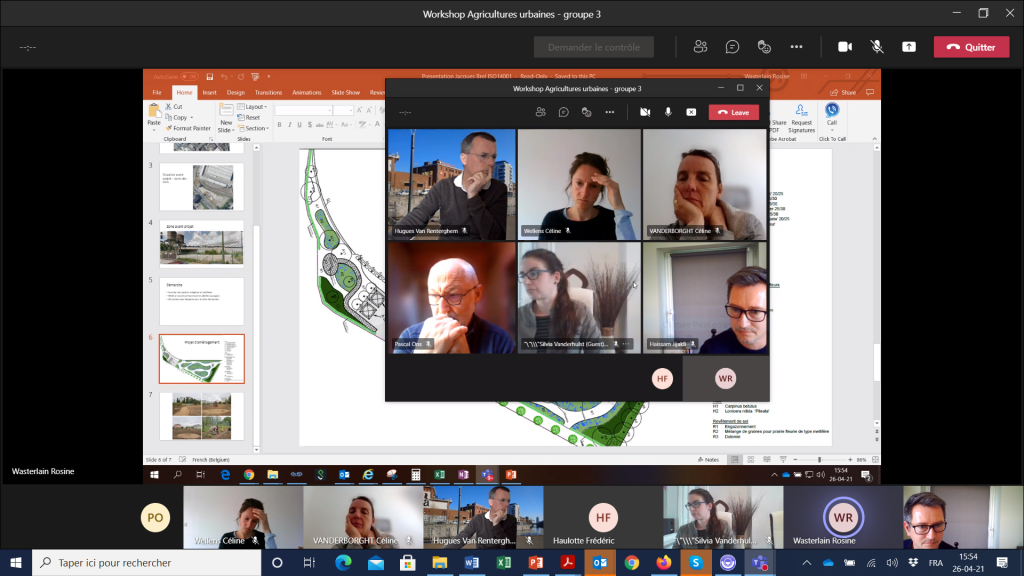Open the share content tray
The height and width of the screenshot is (576, 1024).
pyautogui.click(x=909, y=47)
